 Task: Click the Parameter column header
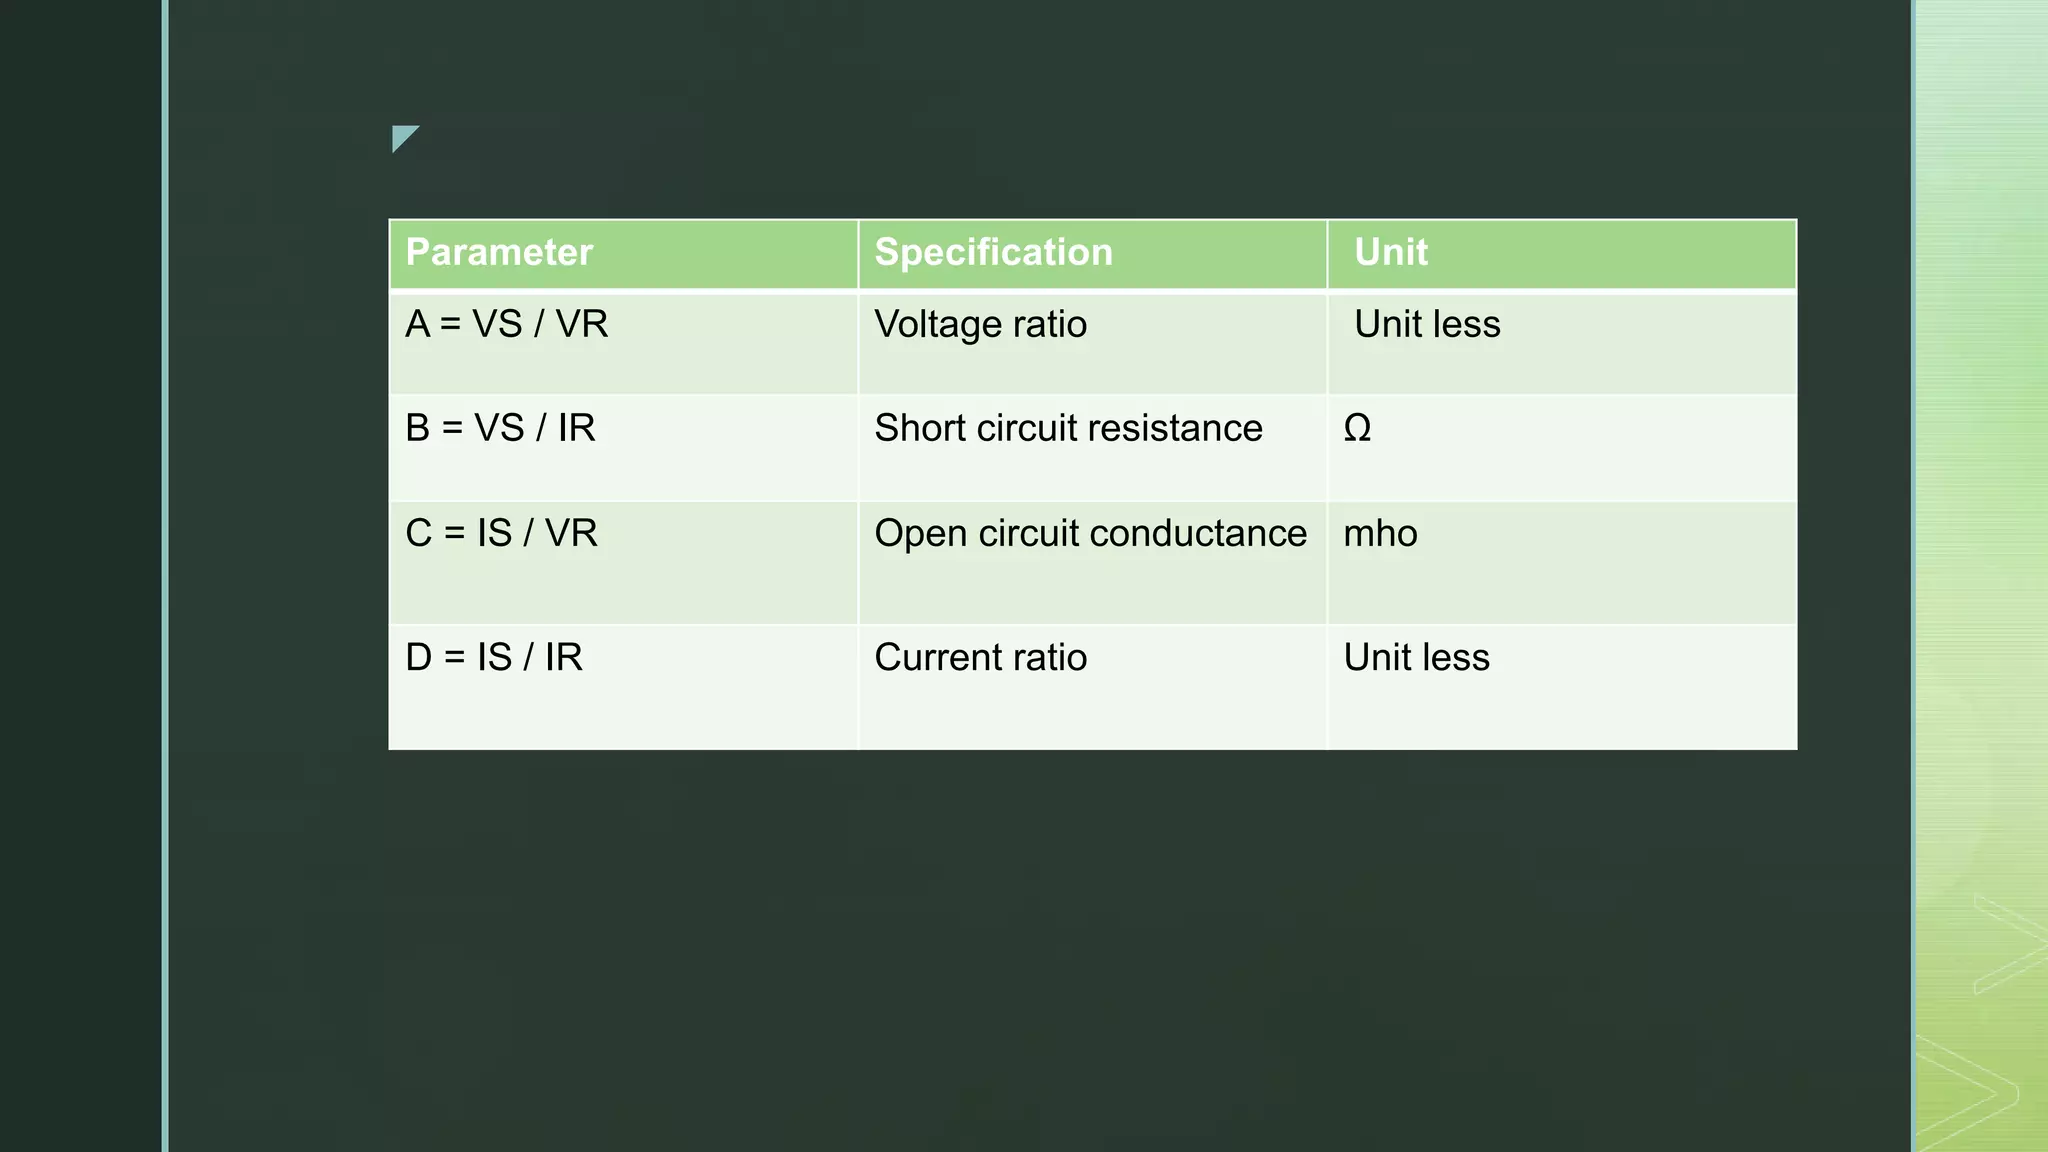[499, 253]
